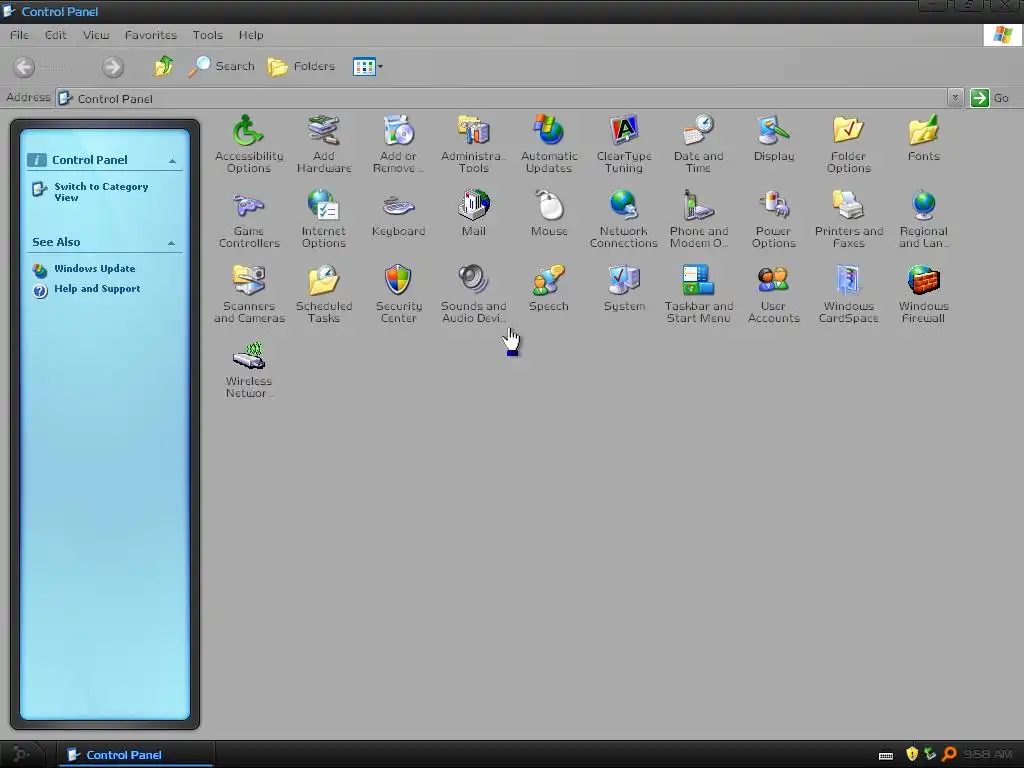This screenshot has width=1024, height=768.
Task: Toggle the Folders pane button
Action: pyautogui.click(x=302, y=67)
